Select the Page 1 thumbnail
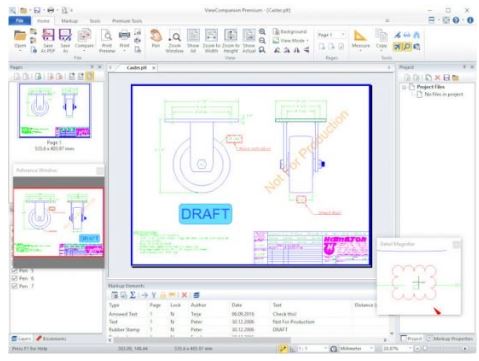The image size is (479, 361). [55, 110]
